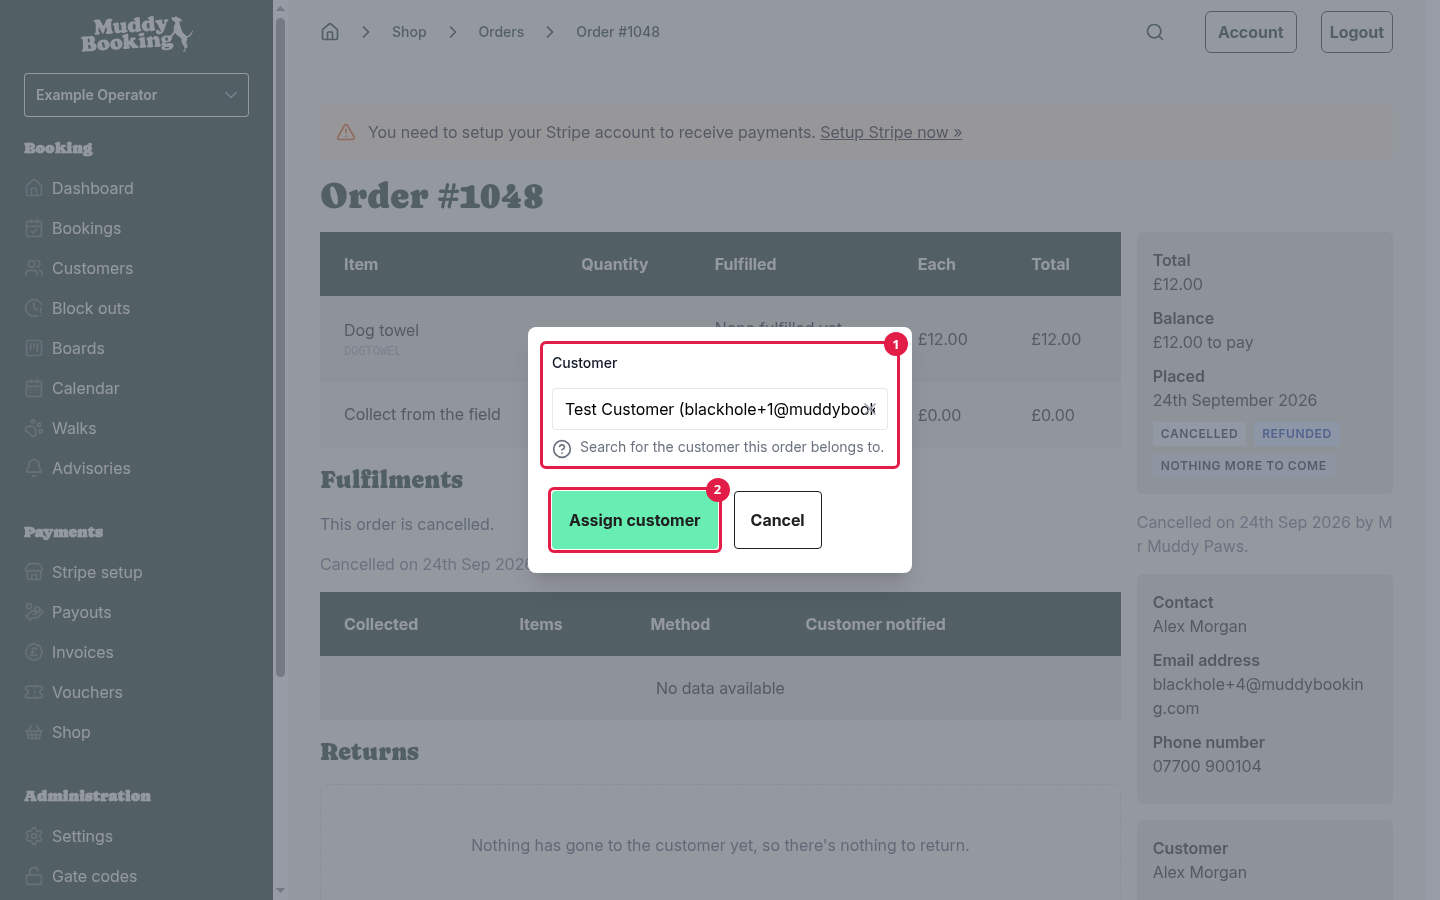This screenshot has height=900, width=1440.
Task: Click the Gate codes padlock icon
Action: tap(34, 876)
